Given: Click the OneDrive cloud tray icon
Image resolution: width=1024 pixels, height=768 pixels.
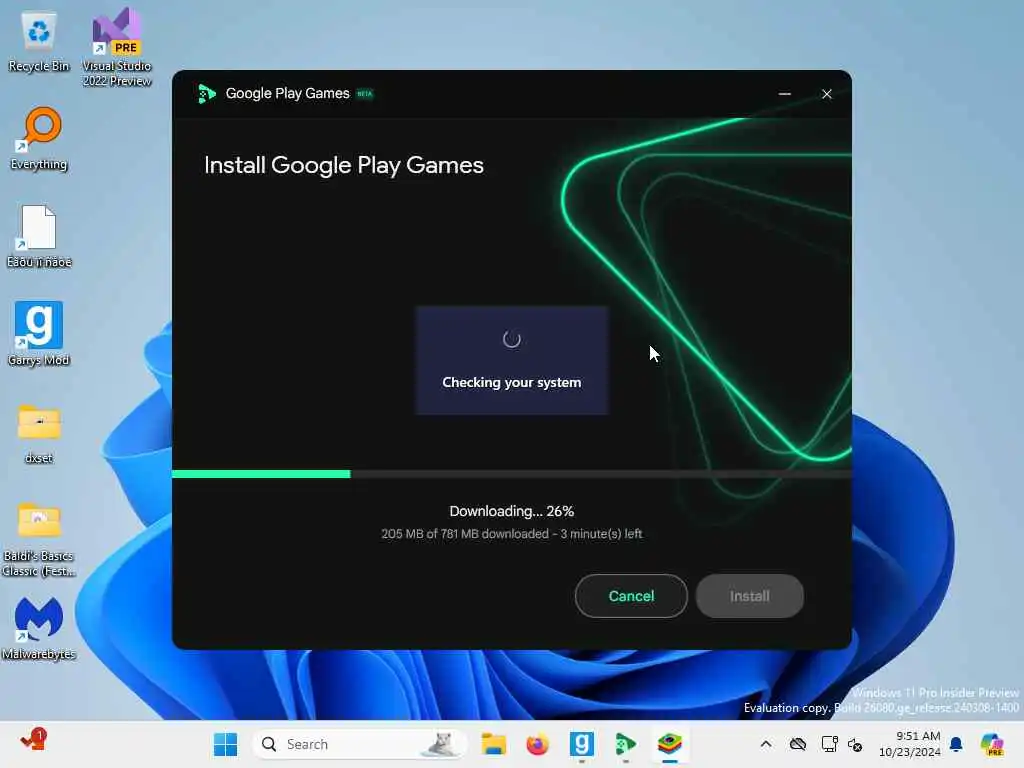Looking at the screenshot, I should point(797,744).
